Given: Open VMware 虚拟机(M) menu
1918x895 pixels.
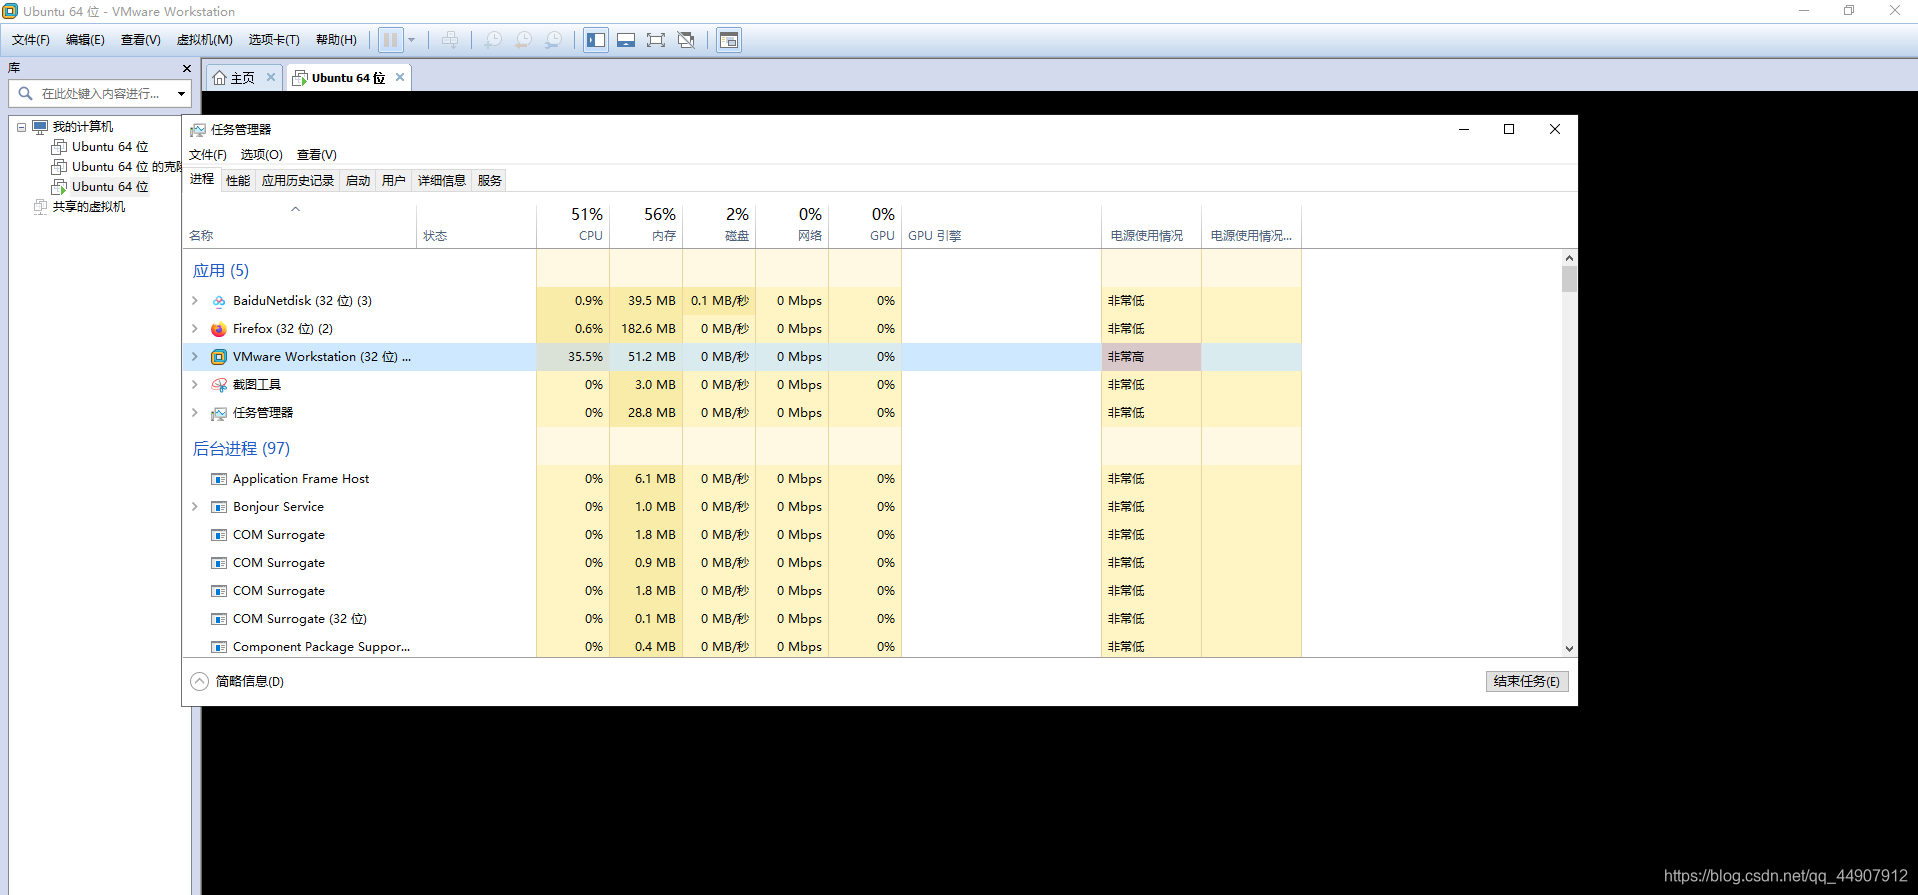Looking at the screenshot, I should tap(204, 40).
